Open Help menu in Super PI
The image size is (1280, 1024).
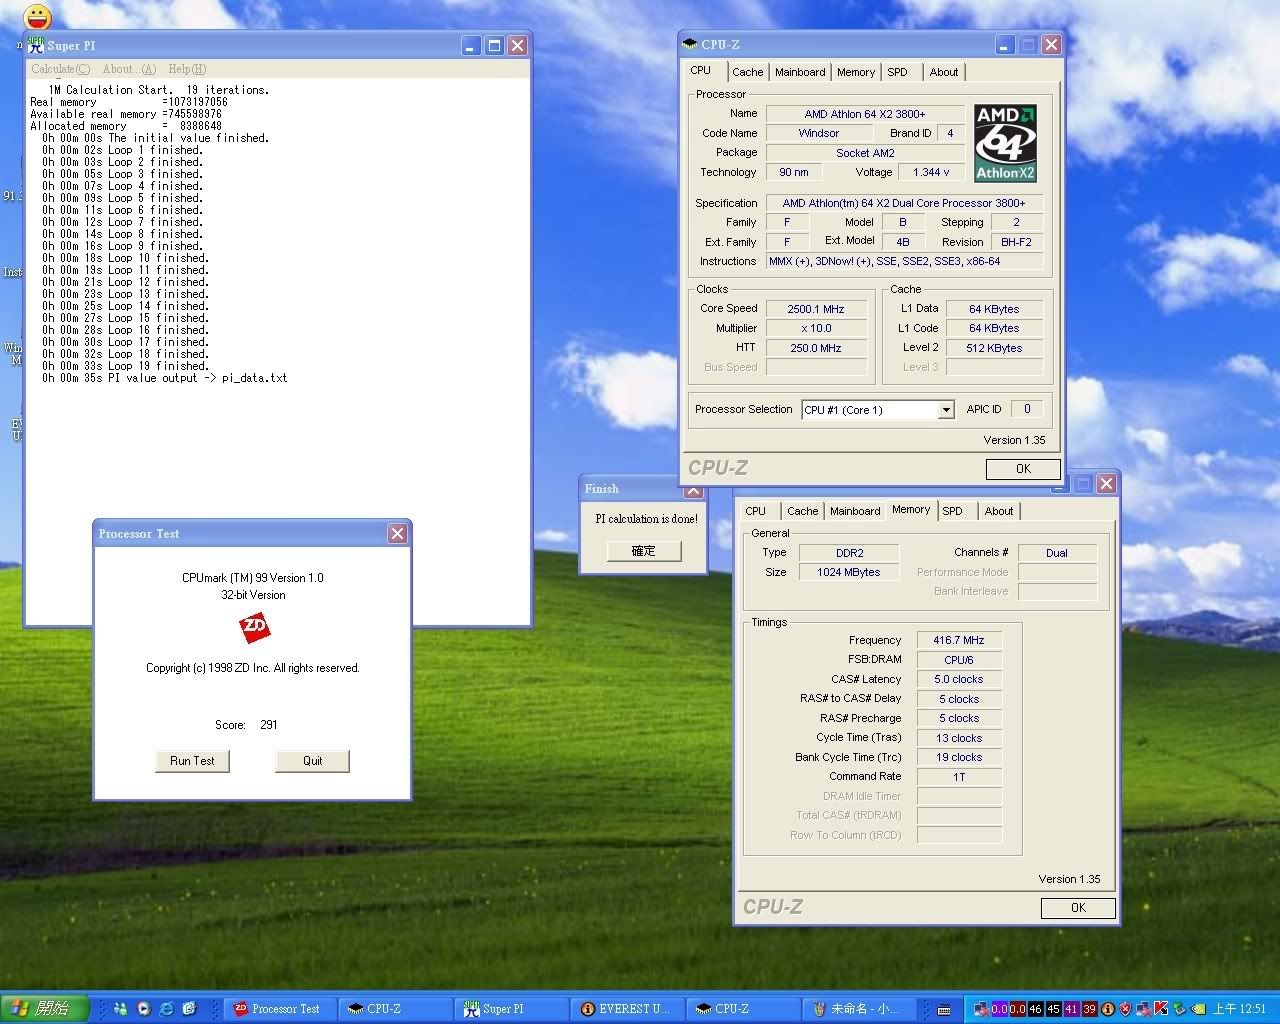(x=187, y=69)
